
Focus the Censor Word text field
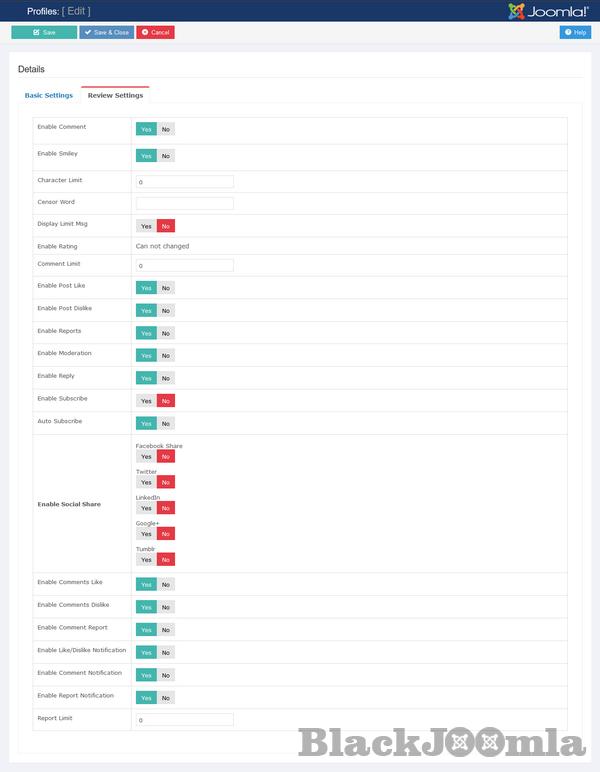185,203
